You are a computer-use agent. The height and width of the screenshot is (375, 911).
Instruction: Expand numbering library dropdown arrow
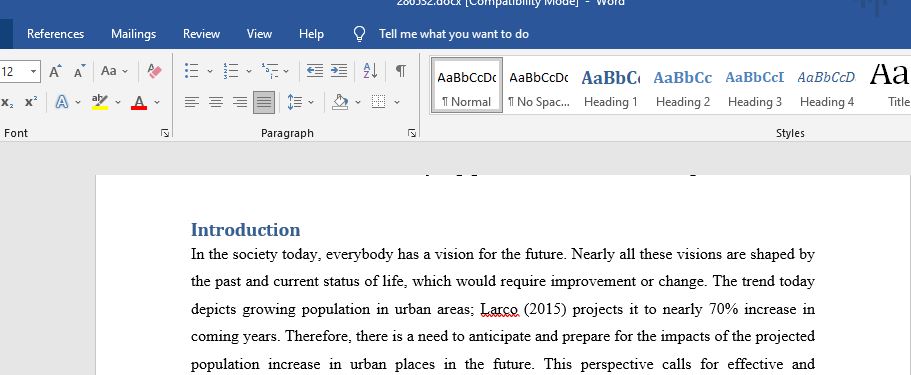pos(249,72)
